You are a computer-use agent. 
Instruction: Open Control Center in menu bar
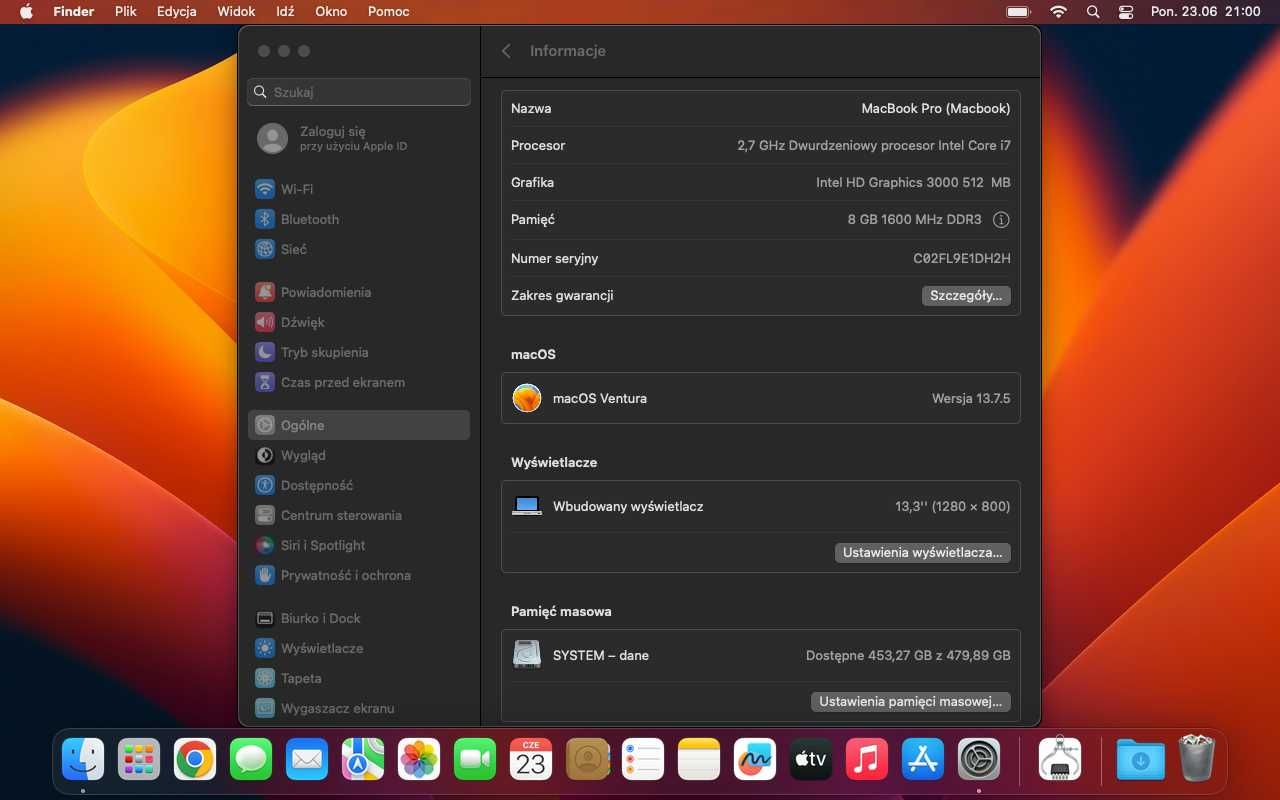coord(1126,12)
